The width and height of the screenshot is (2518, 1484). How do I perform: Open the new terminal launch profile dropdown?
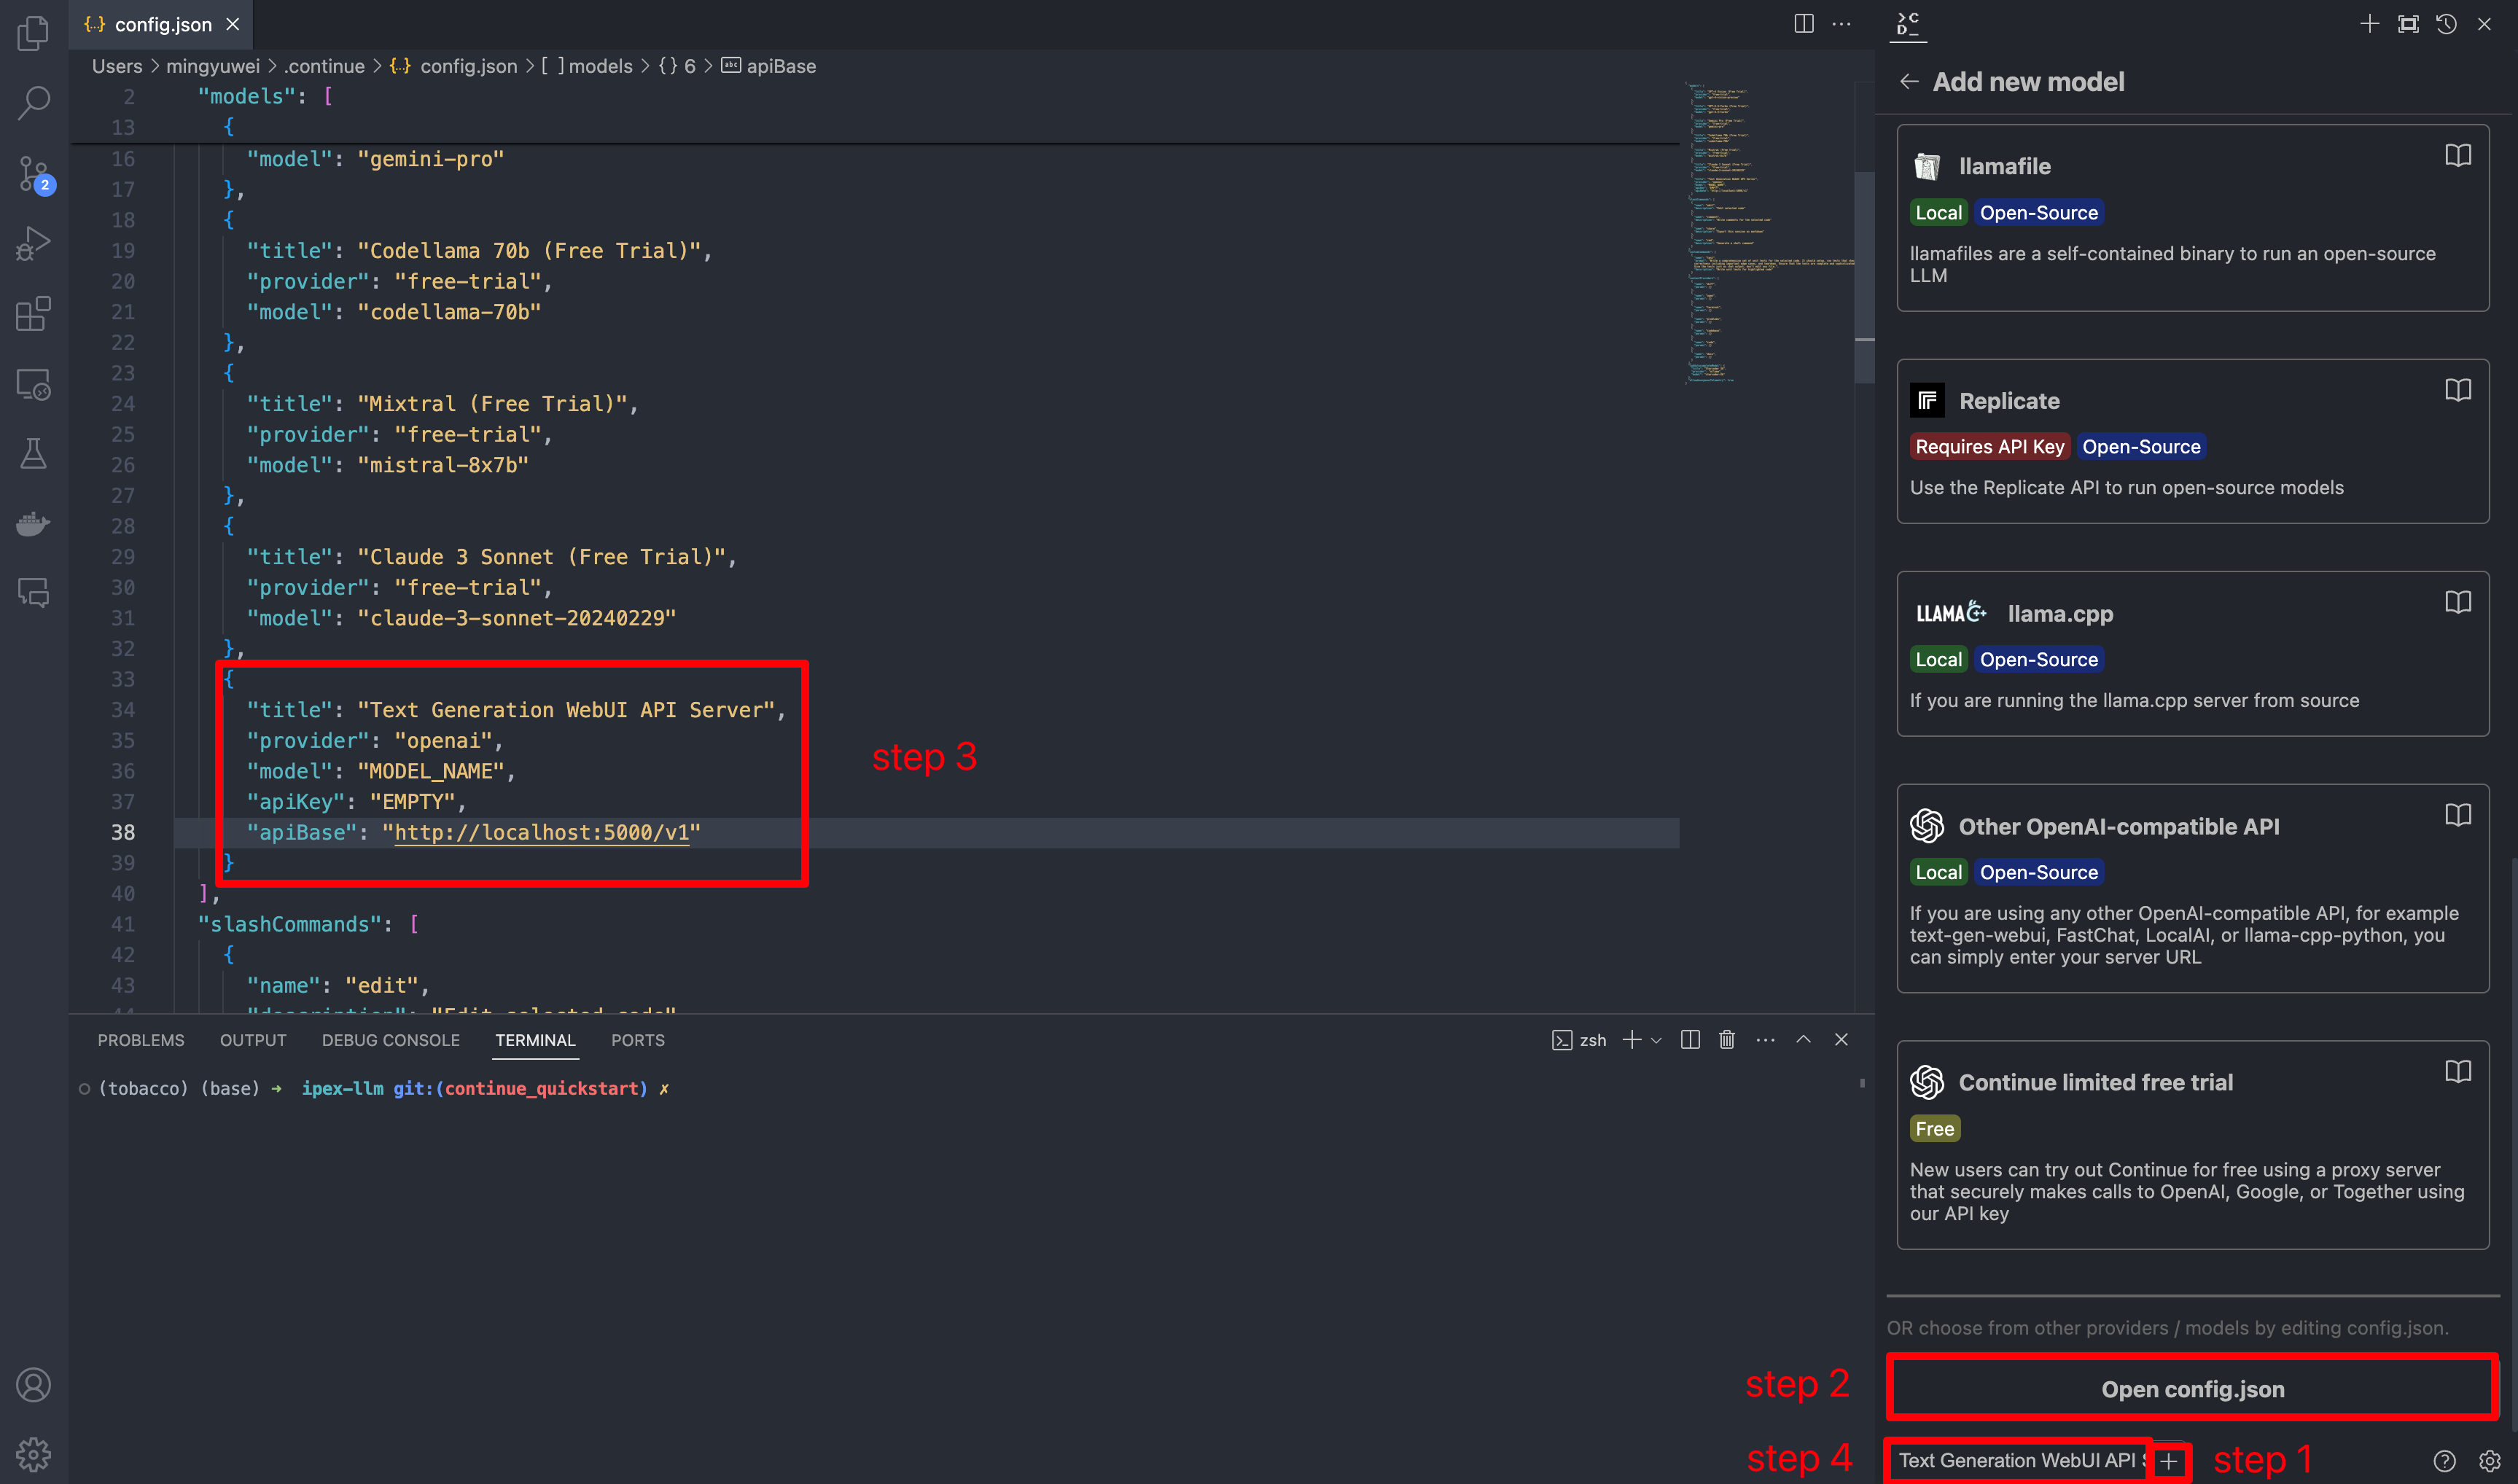[x=1657, y=1040]
